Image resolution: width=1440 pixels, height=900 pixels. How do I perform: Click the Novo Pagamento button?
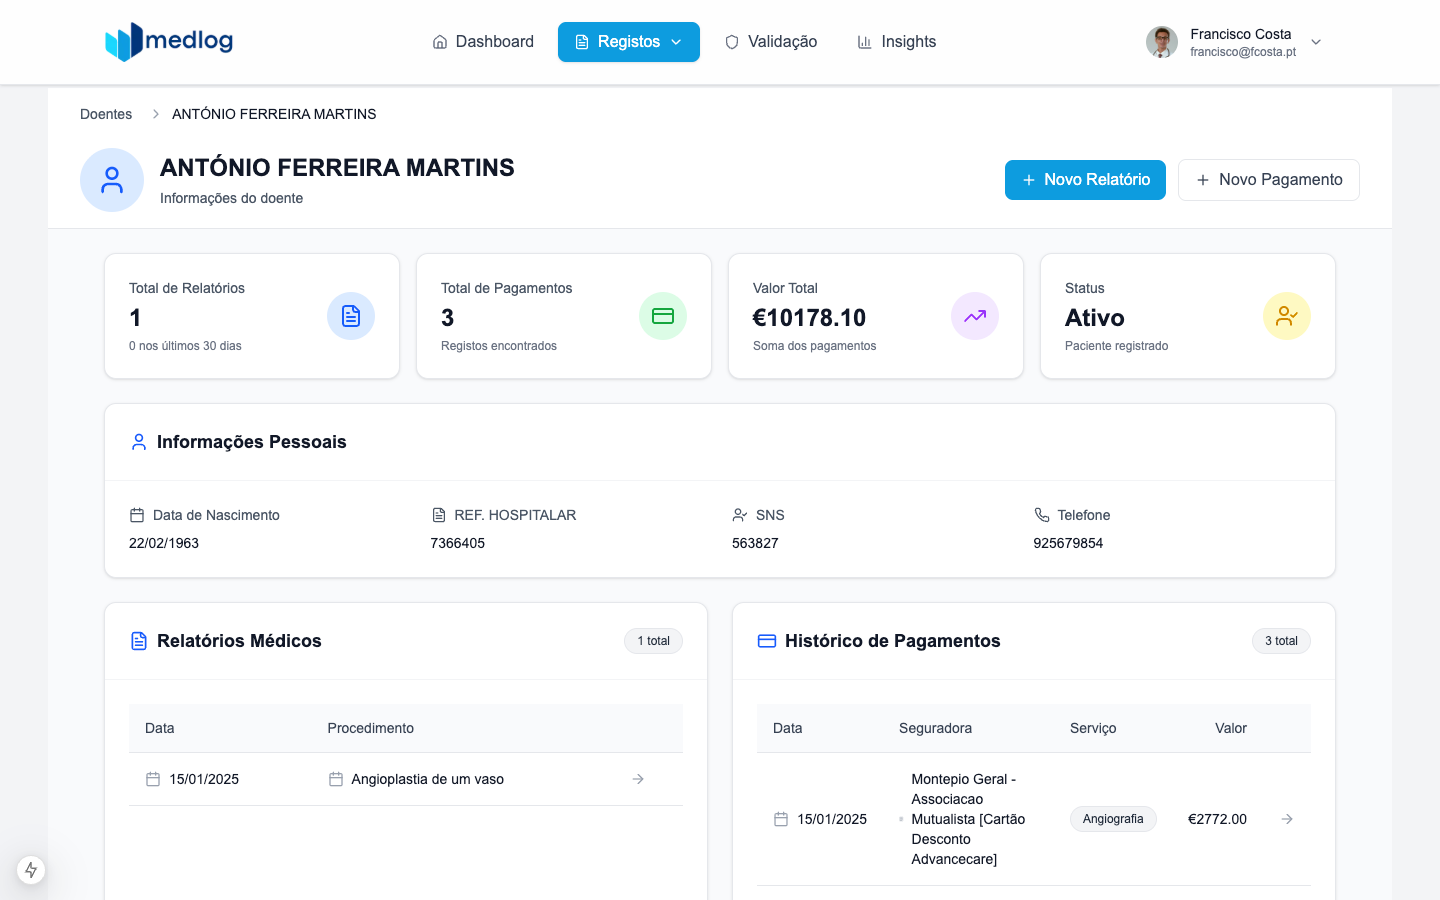coord(1268,180)
